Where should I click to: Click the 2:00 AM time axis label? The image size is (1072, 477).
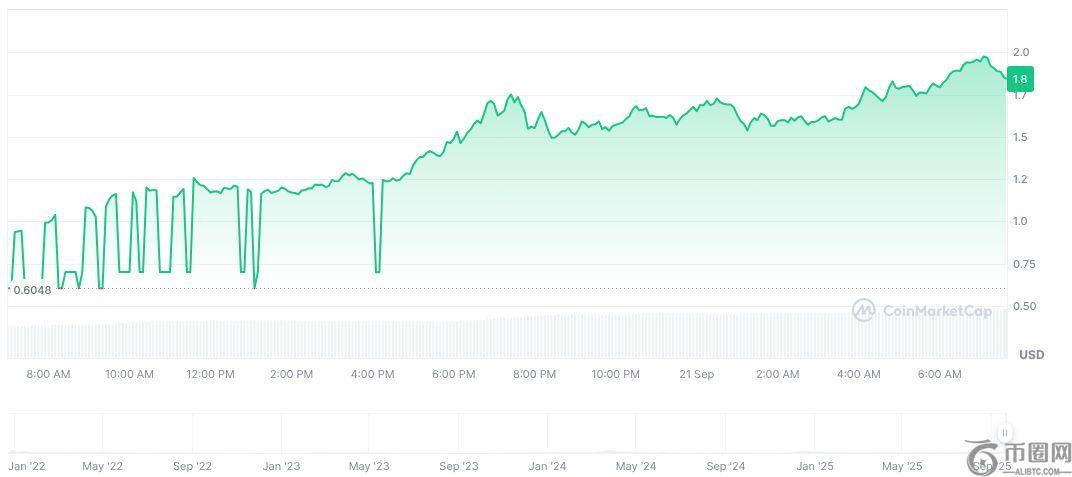[x=777, y=374]
